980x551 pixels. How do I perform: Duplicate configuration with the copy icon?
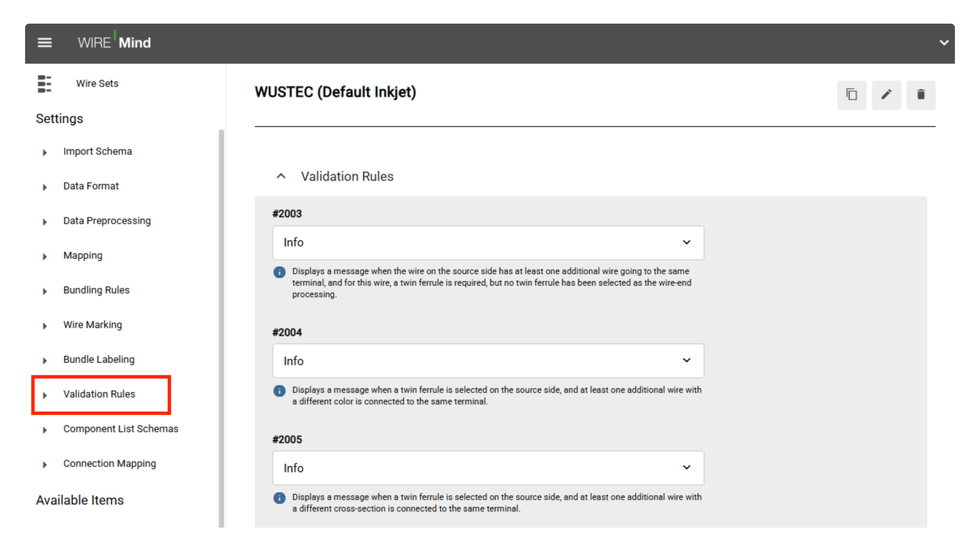851,95
